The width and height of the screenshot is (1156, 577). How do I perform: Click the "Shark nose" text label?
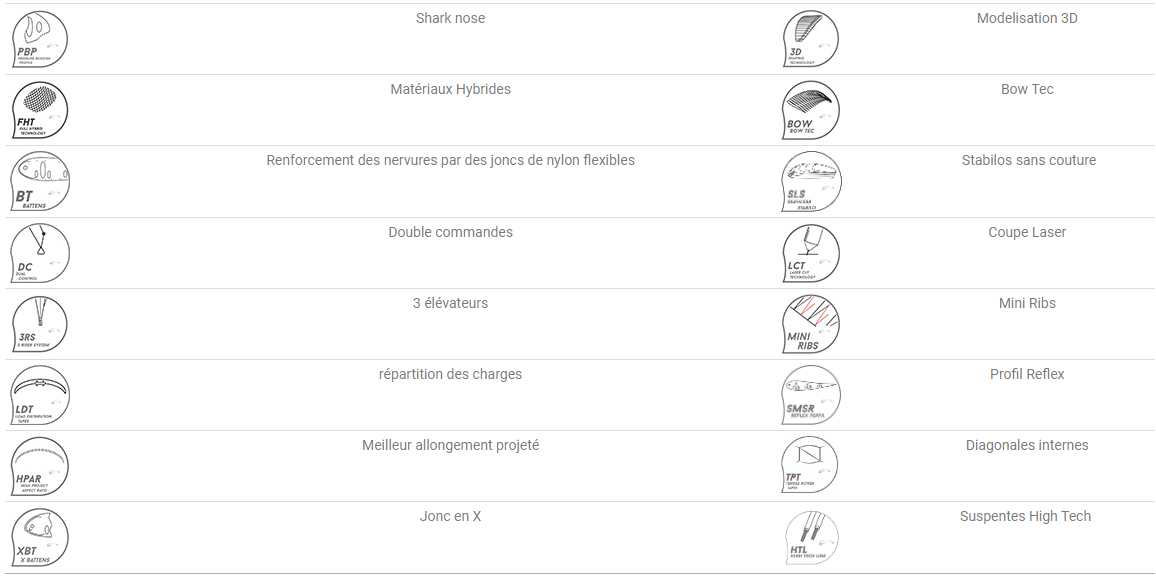click(x=450, y=18)
